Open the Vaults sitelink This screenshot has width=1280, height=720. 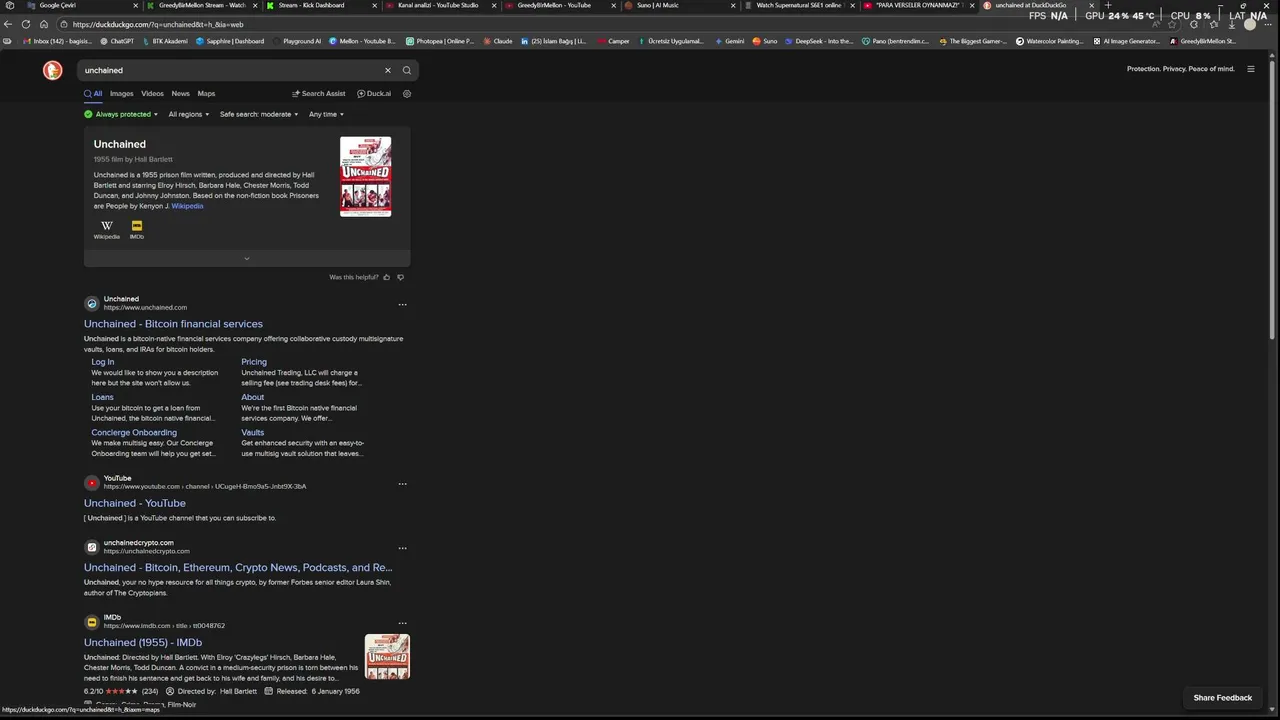click(252, 433)
